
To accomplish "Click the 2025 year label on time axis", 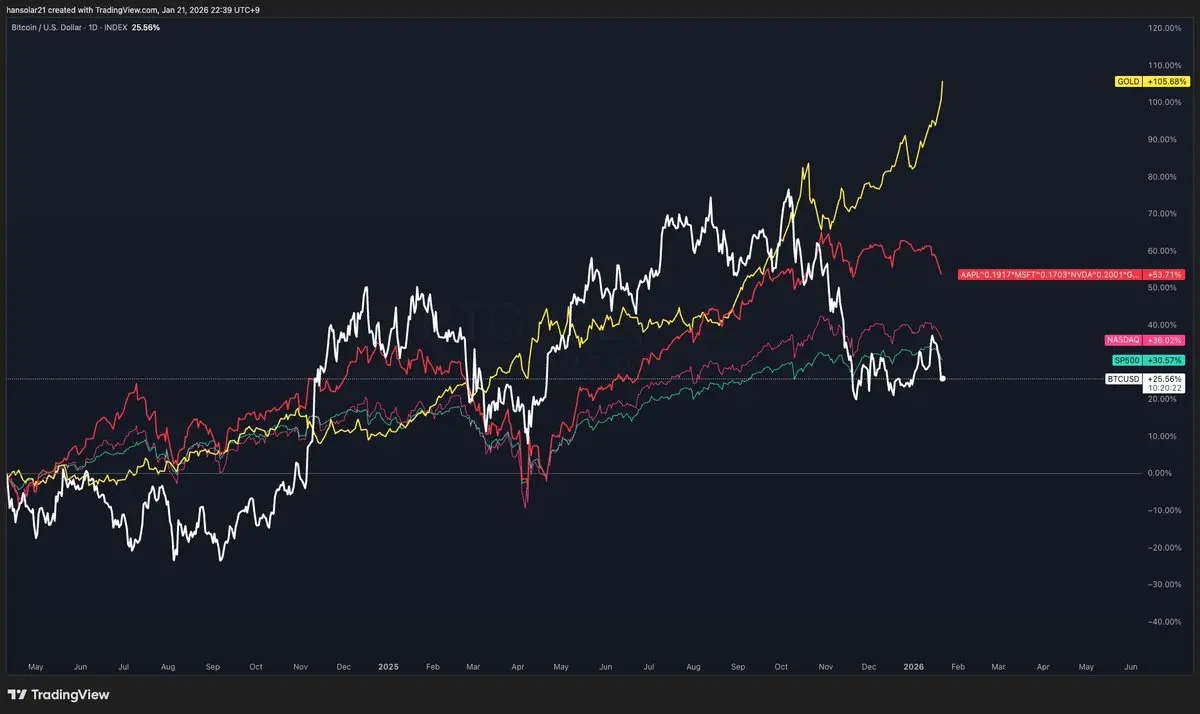I will pyautogui.click(x=387, y=665).
